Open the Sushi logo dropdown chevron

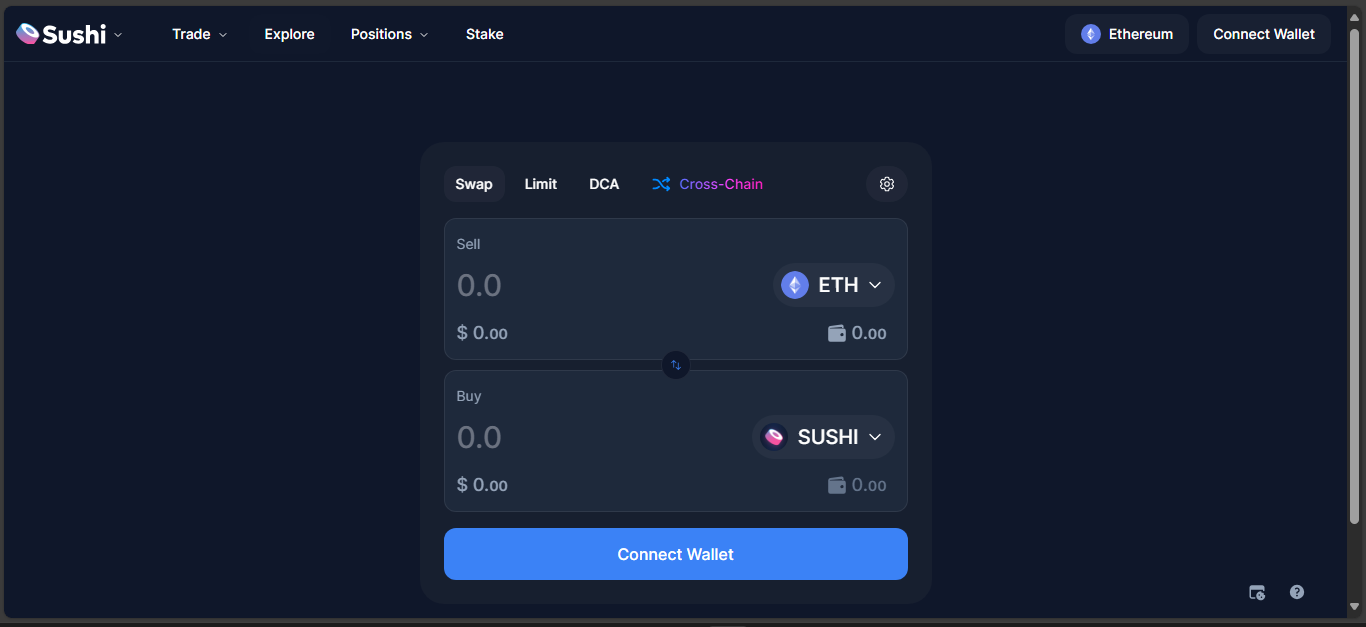click(118, 34)
